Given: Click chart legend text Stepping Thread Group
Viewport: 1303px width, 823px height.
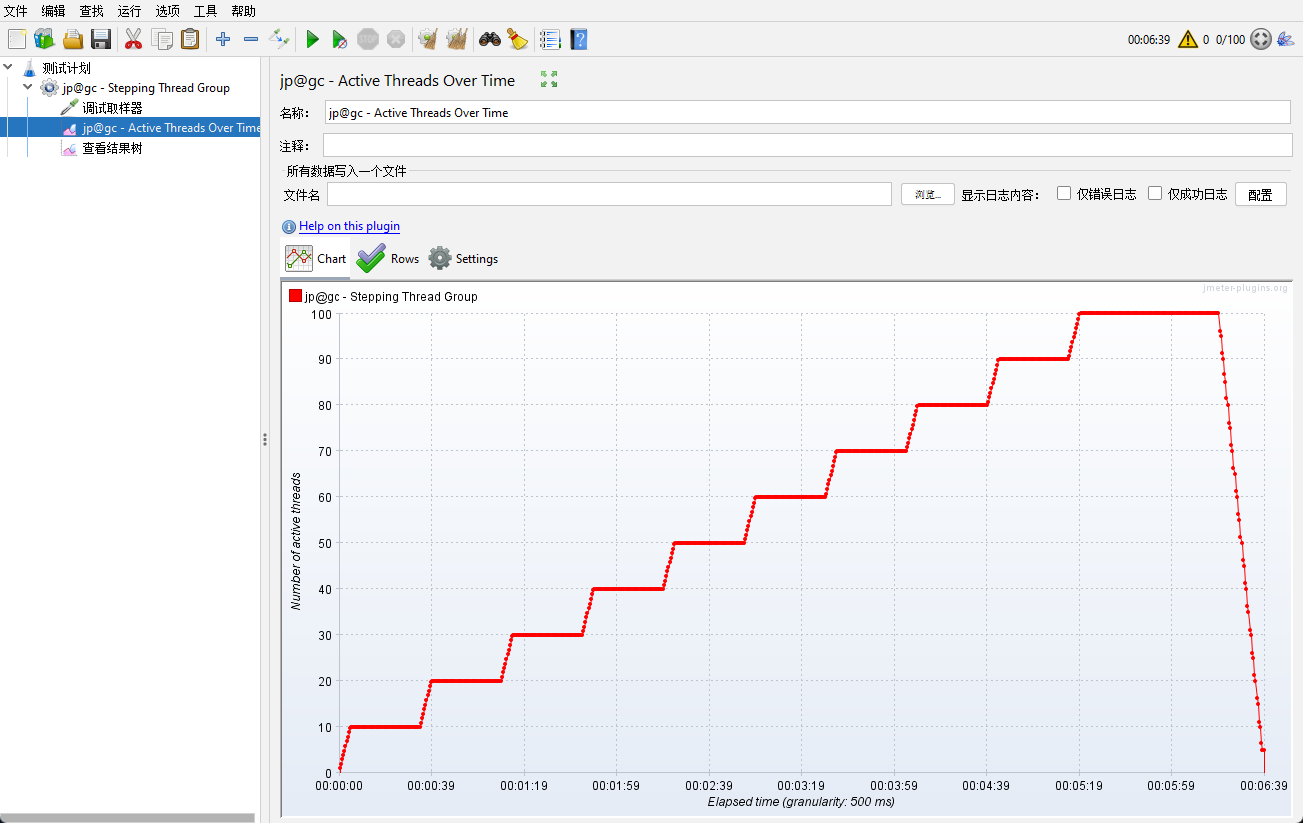Looking at the screenshot, I should point(391,297).
